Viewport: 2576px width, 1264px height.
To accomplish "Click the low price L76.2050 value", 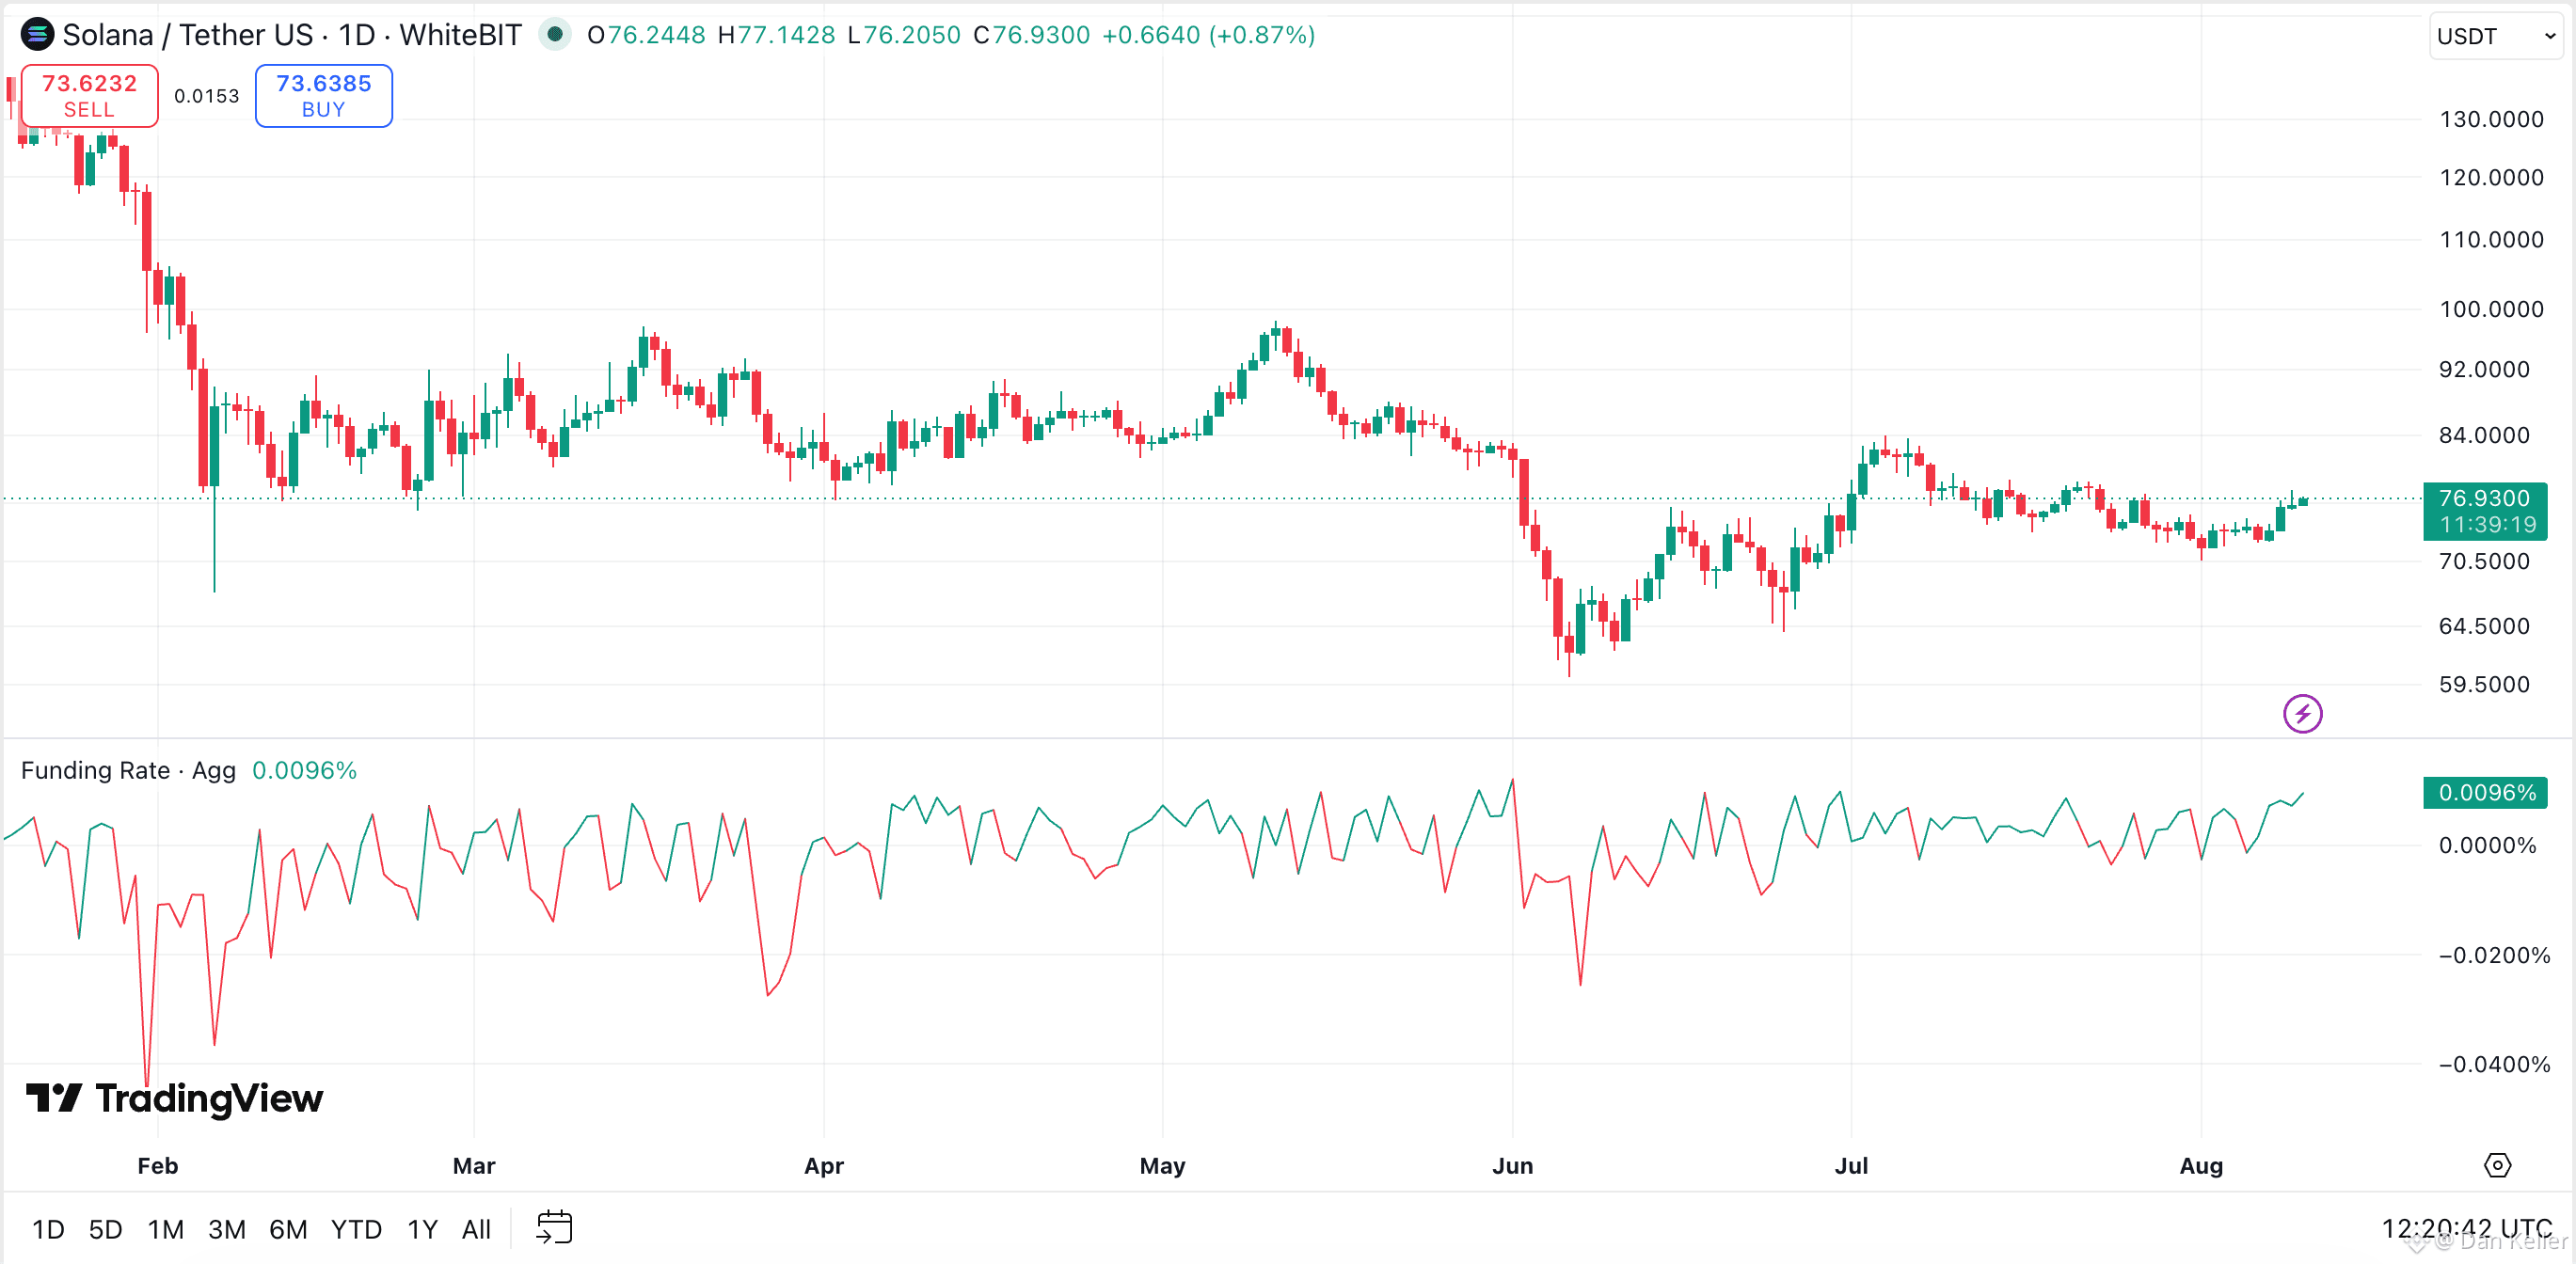I will (904, 35).
